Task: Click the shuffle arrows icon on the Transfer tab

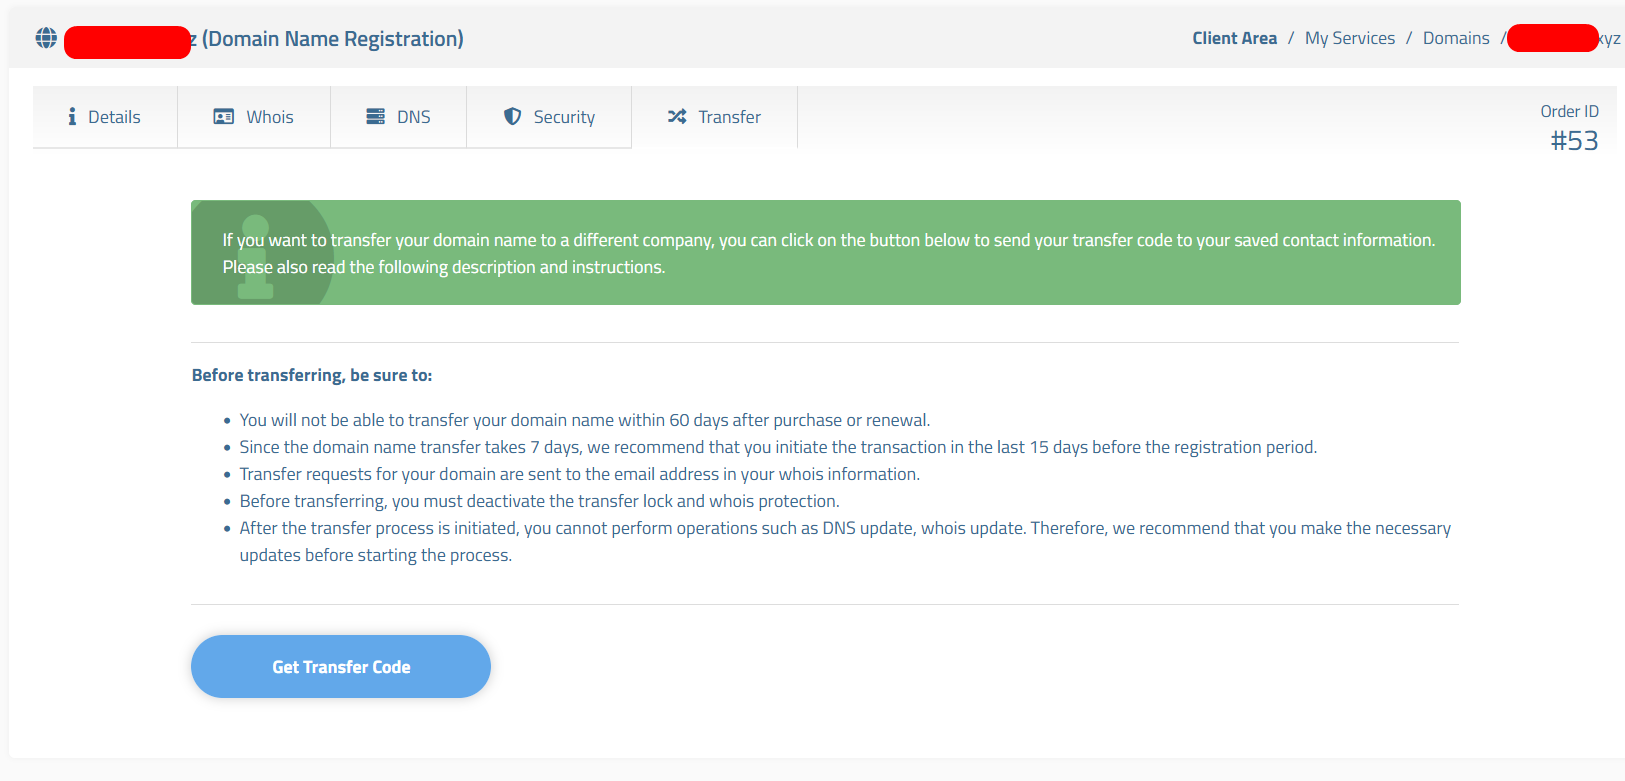Action: point(677,117)
